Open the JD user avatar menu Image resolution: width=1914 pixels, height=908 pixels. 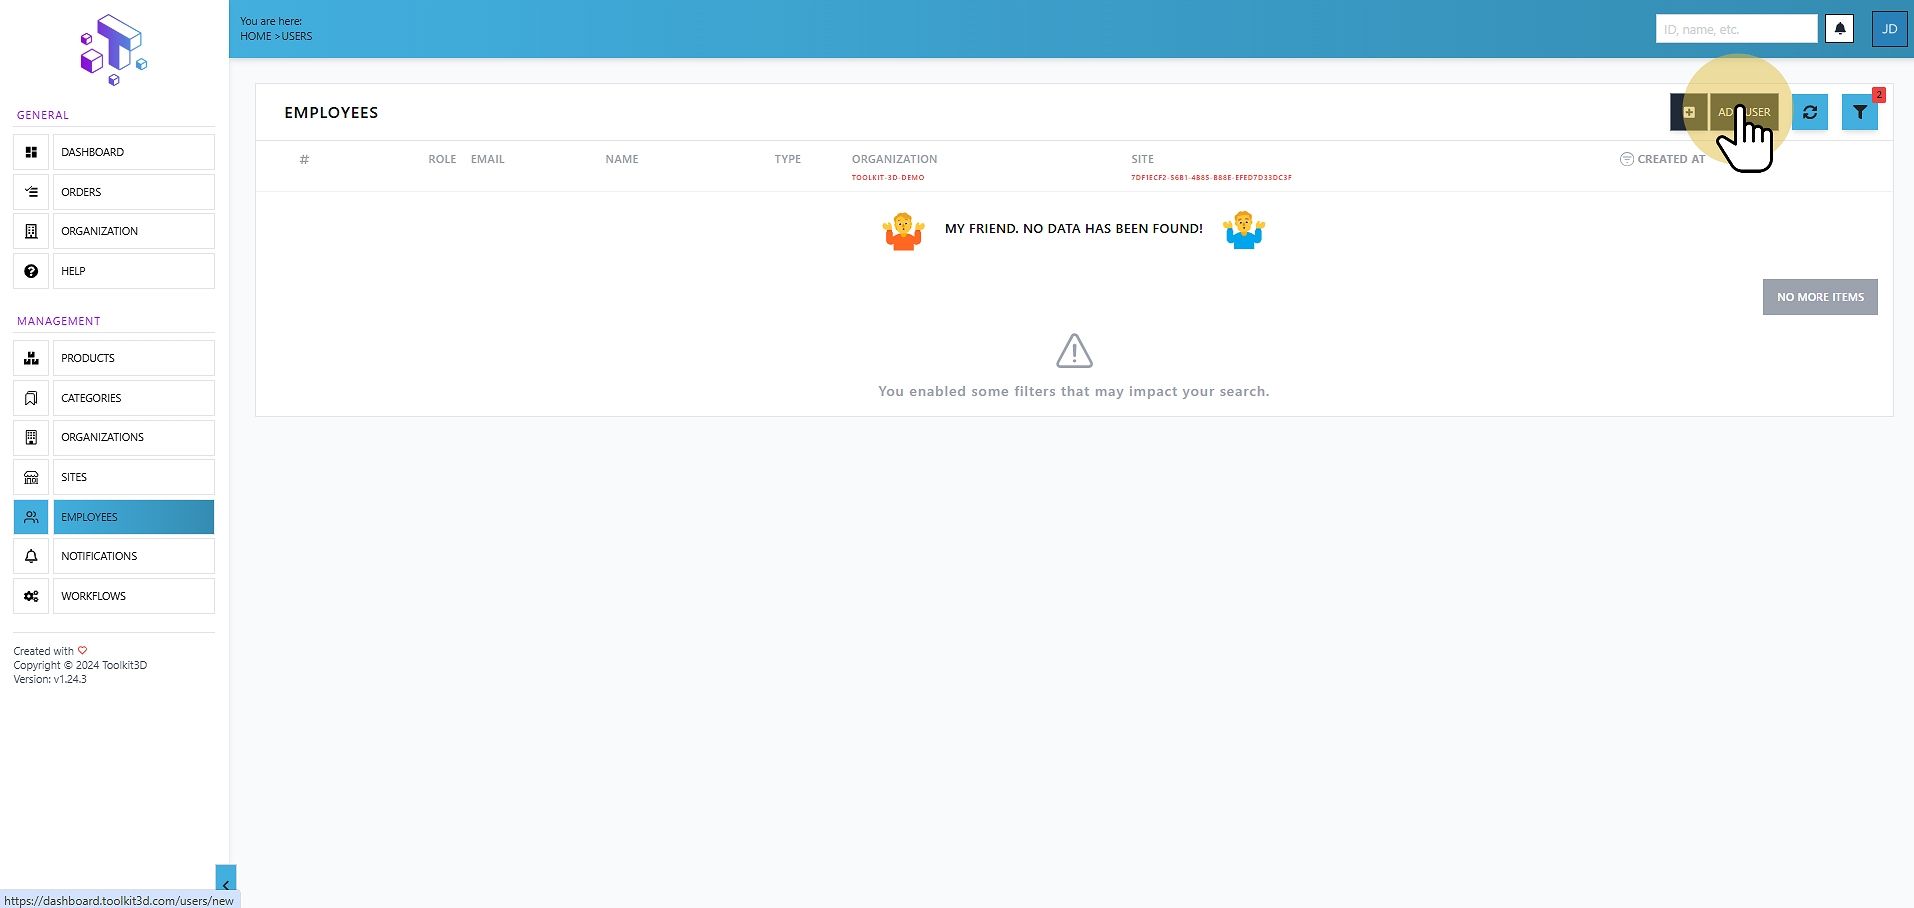tap(1889, 29)
